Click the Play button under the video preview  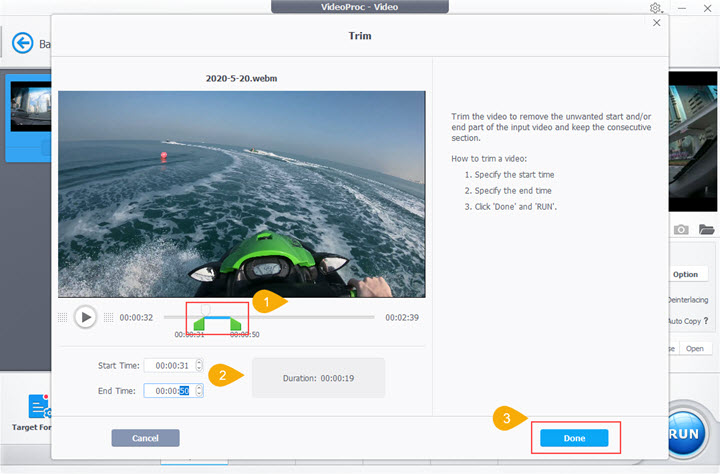85,317
